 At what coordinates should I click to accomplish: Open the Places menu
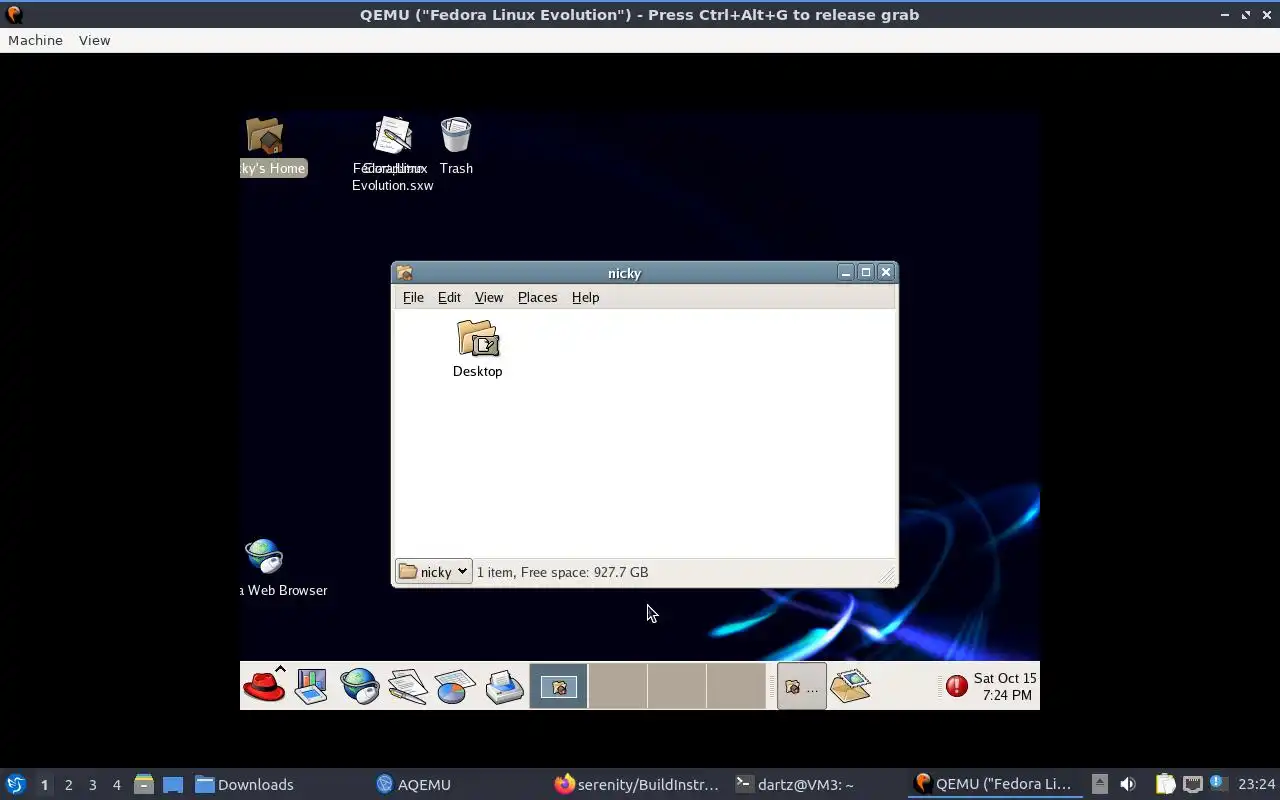[537, 297]
